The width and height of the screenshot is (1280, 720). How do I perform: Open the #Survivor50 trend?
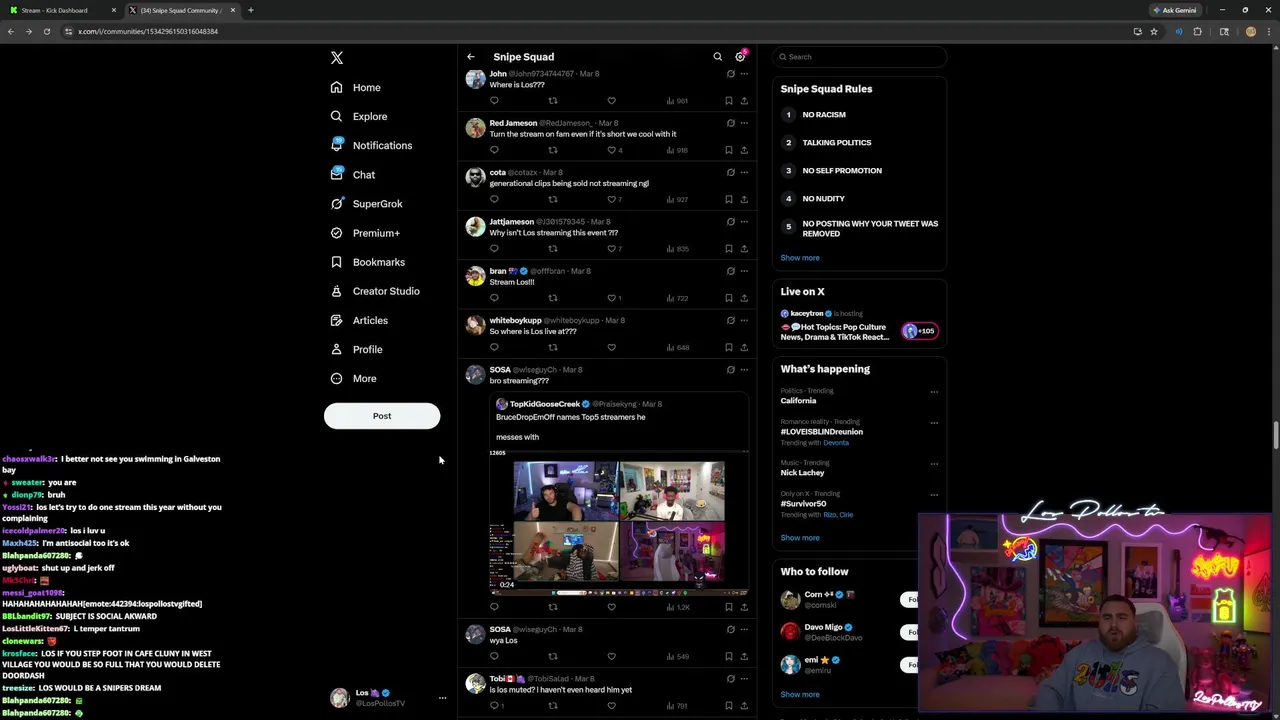click(x=804, y=504)
